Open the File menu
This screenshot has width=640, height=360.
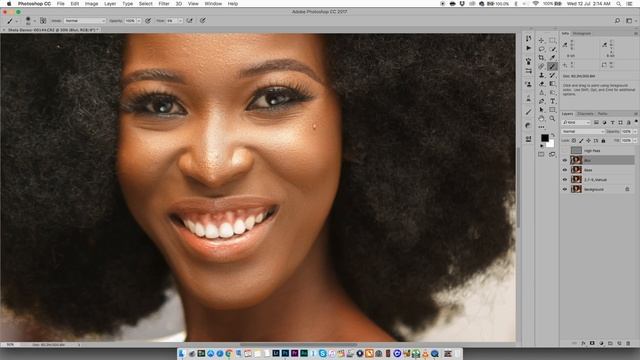[x=60, y=4]
